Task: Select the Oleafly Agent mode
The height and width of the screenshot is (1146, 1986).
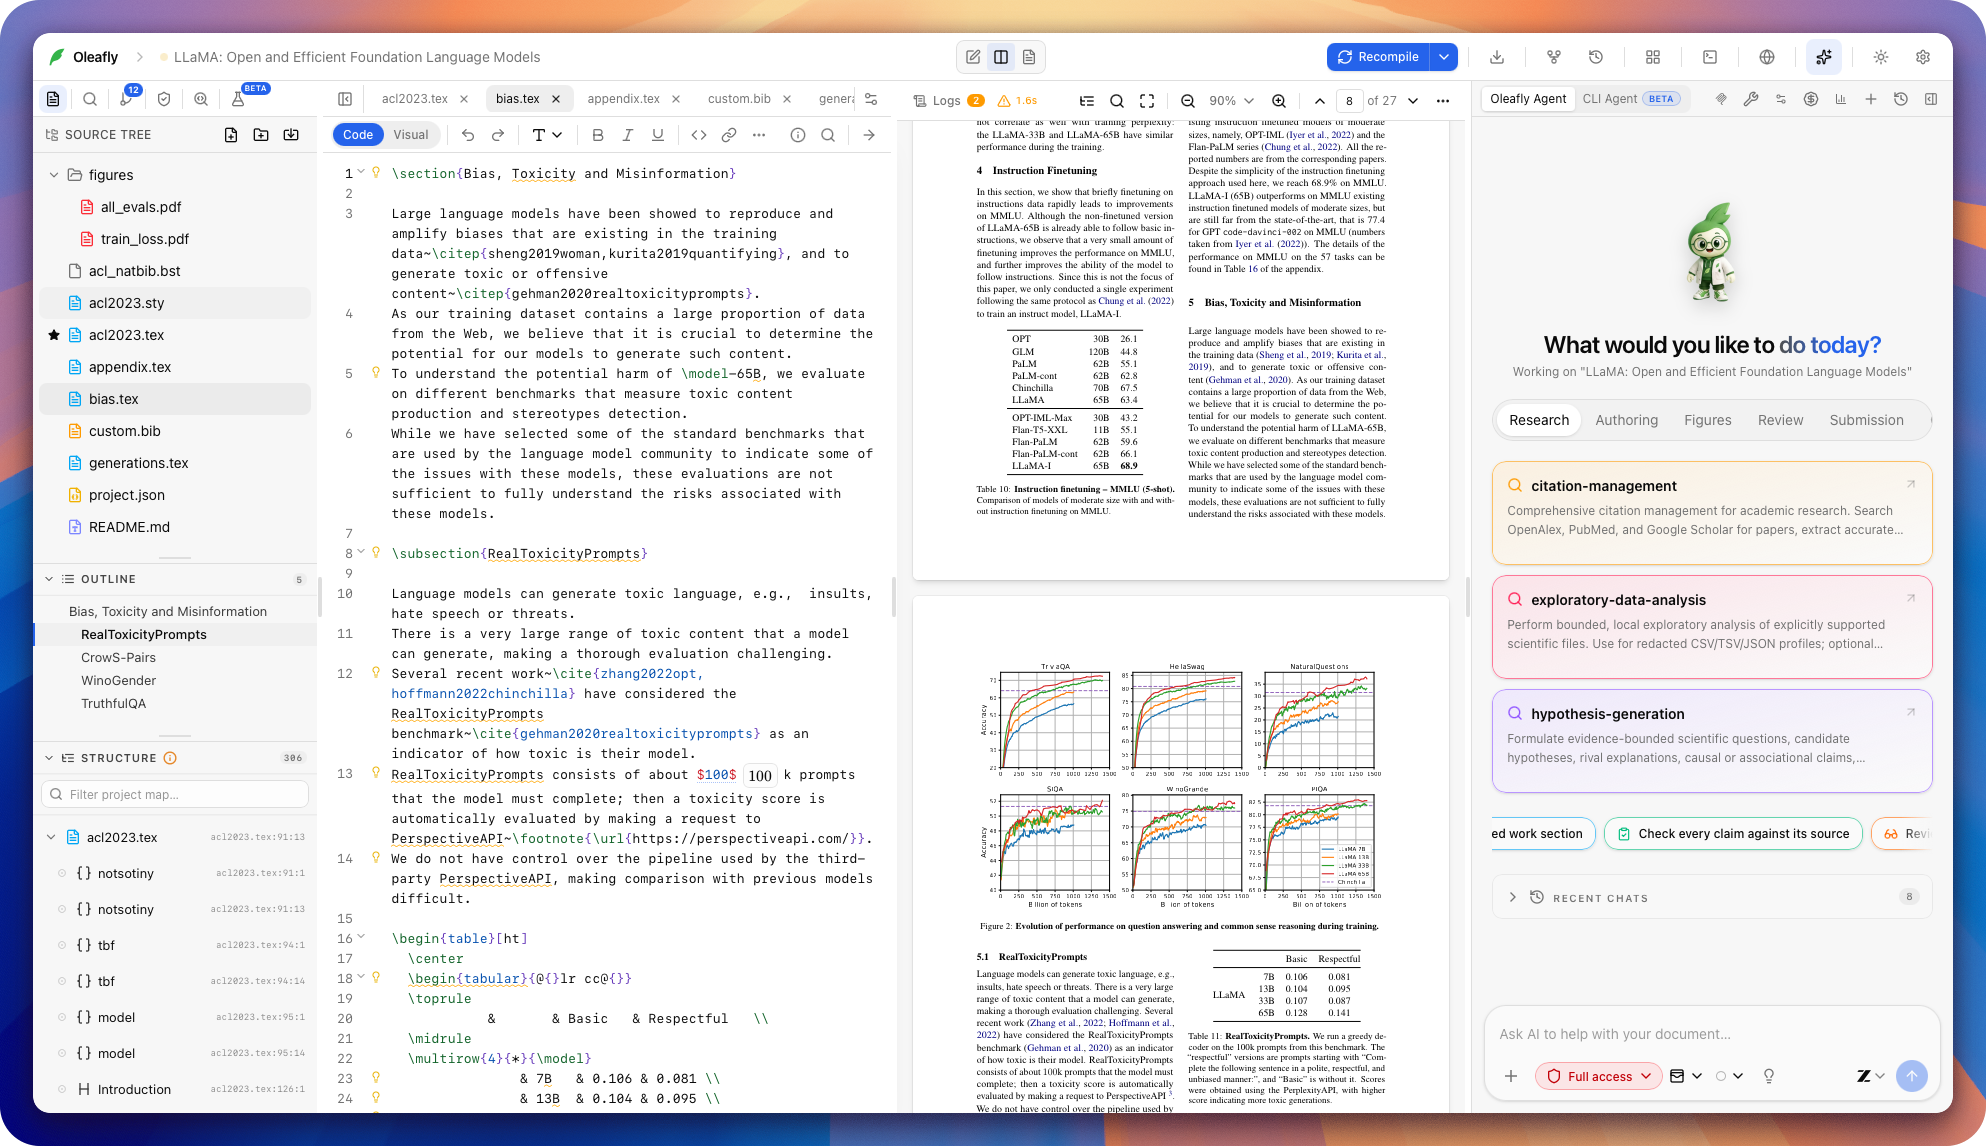Action: click(x=1528, y=99)
